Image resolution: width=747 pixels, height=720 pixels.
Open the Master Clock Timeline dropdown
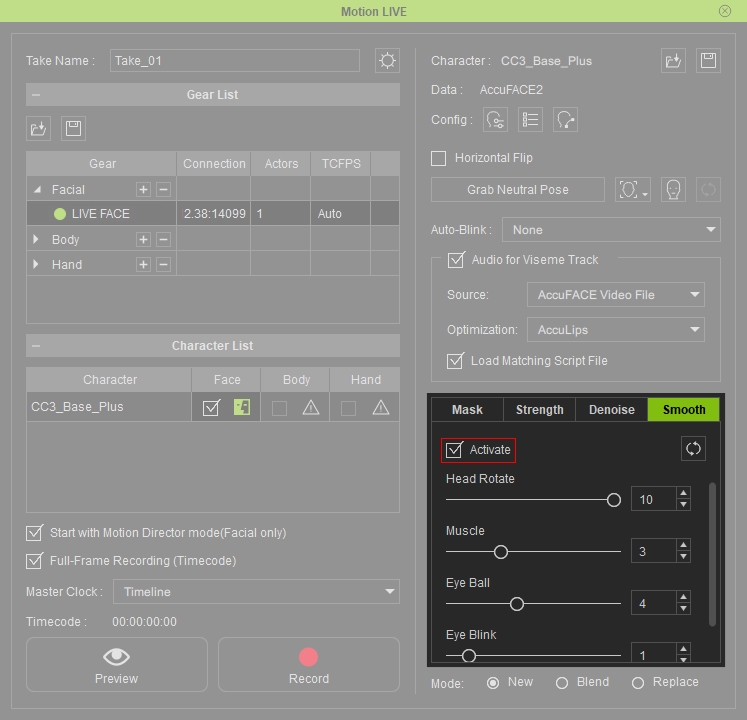pos(256,591)
